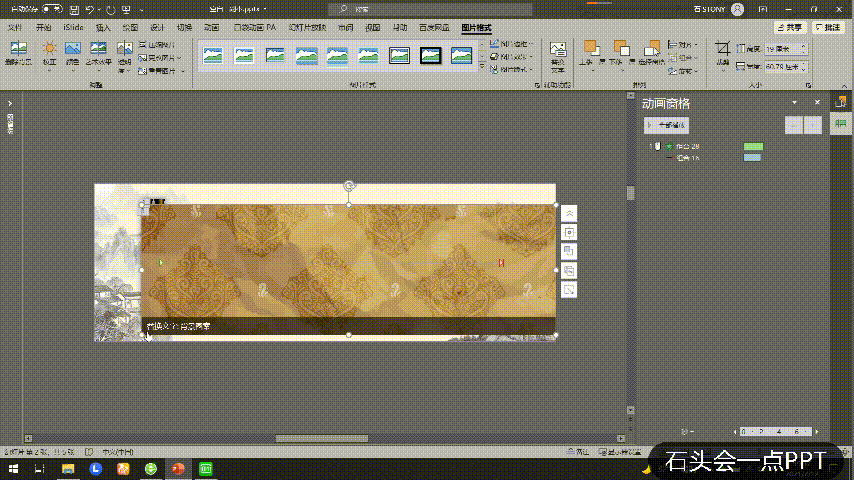
Task: Open File Explorer from the taskbar
Action: 68,469
